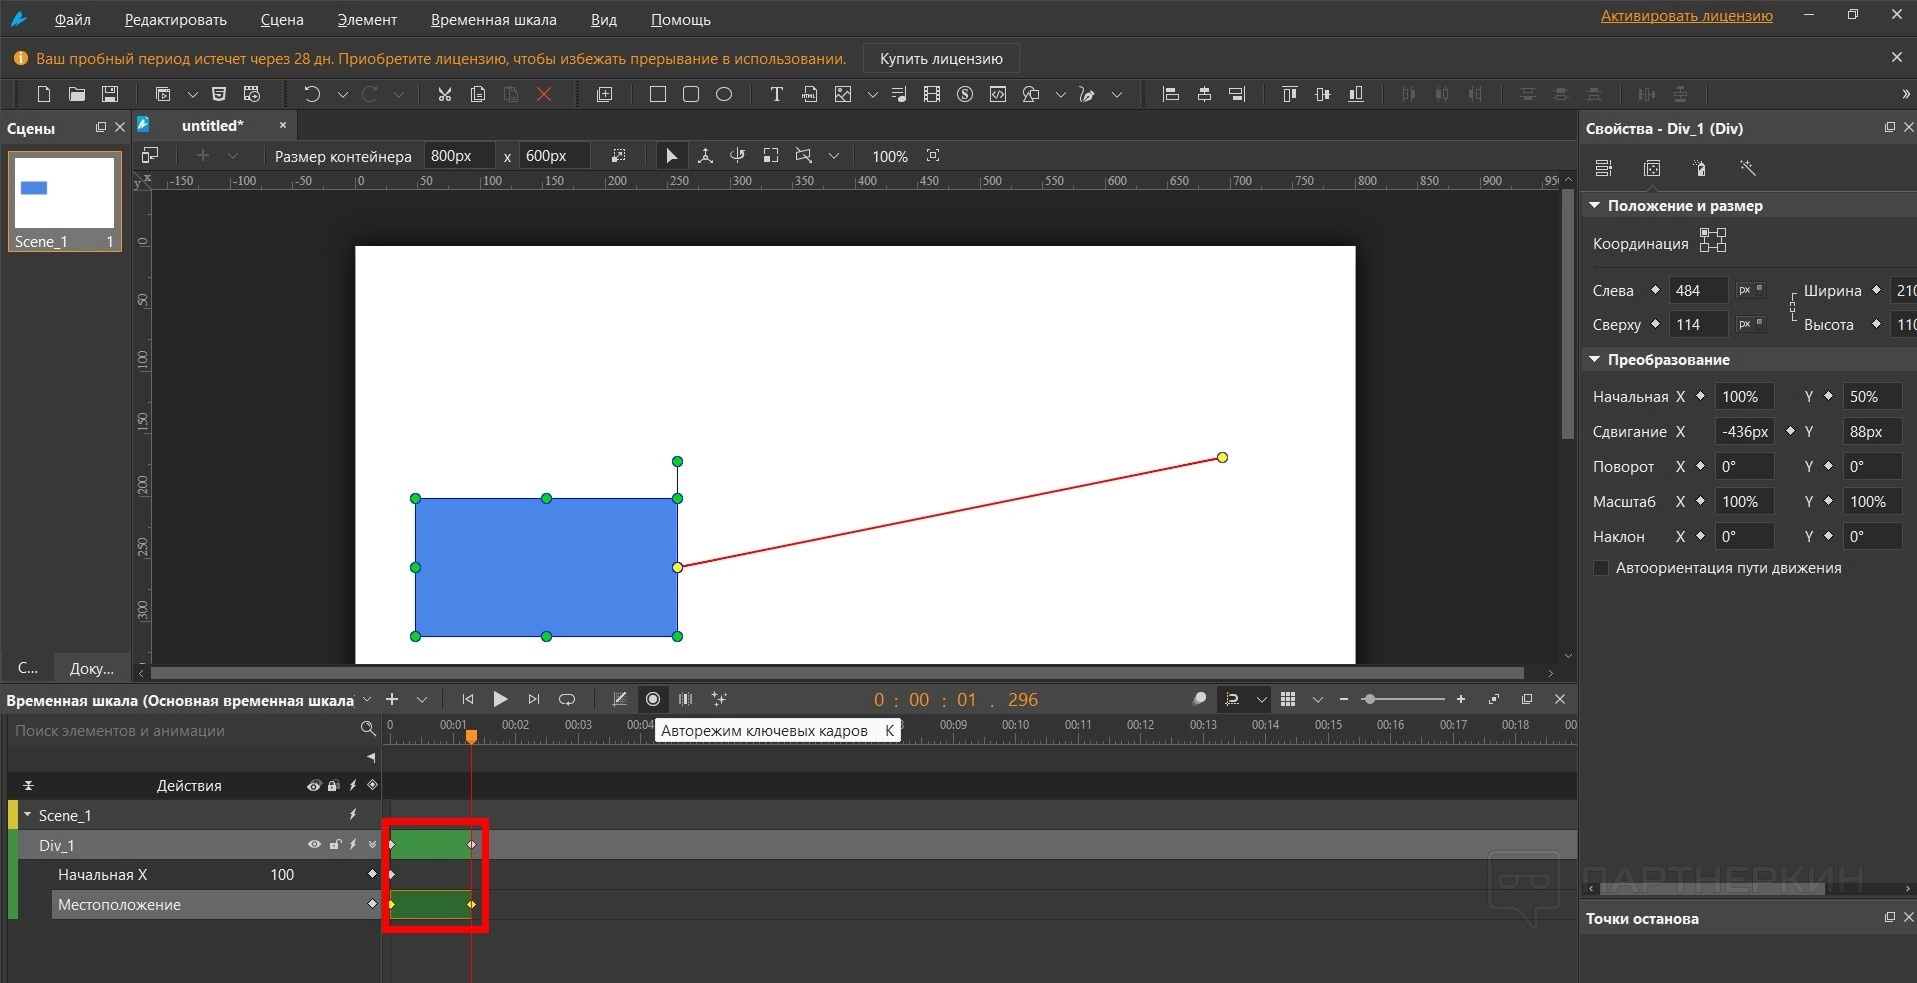This screenshot has width=1917, height=983.
Task: Align selected elements to left edge
Action: pos(1171,94)
